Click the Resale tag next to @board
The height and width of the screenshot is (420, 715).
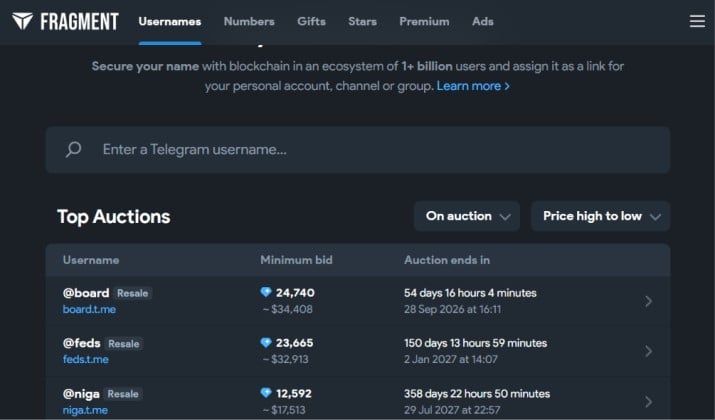pyautogui.click(x=133, y=293)
